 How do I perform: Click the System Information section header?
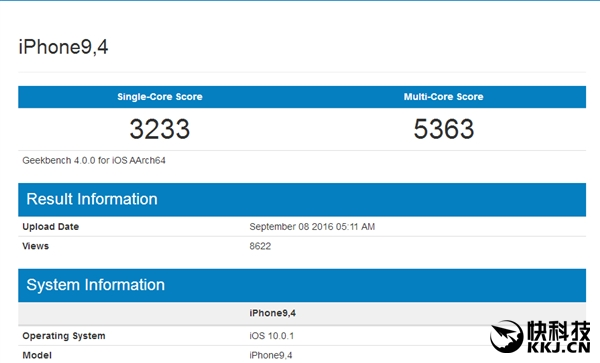pyautogui.click(x=302, y=285)
